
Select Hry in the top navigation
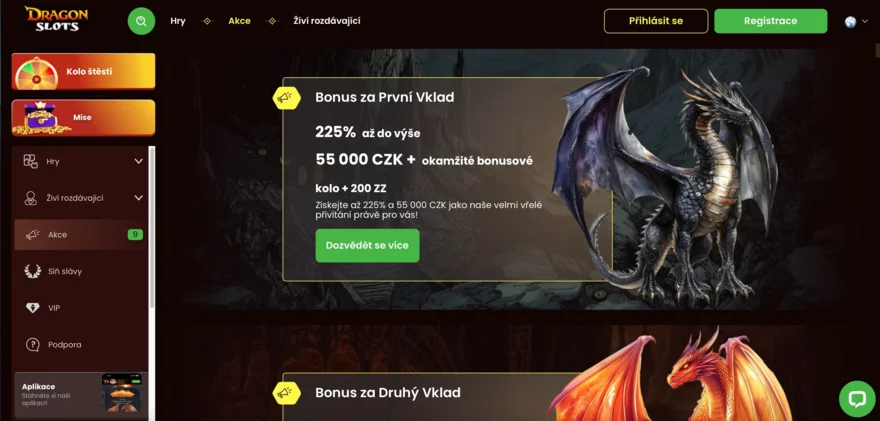pyautogui.click(x=178, y=21)
